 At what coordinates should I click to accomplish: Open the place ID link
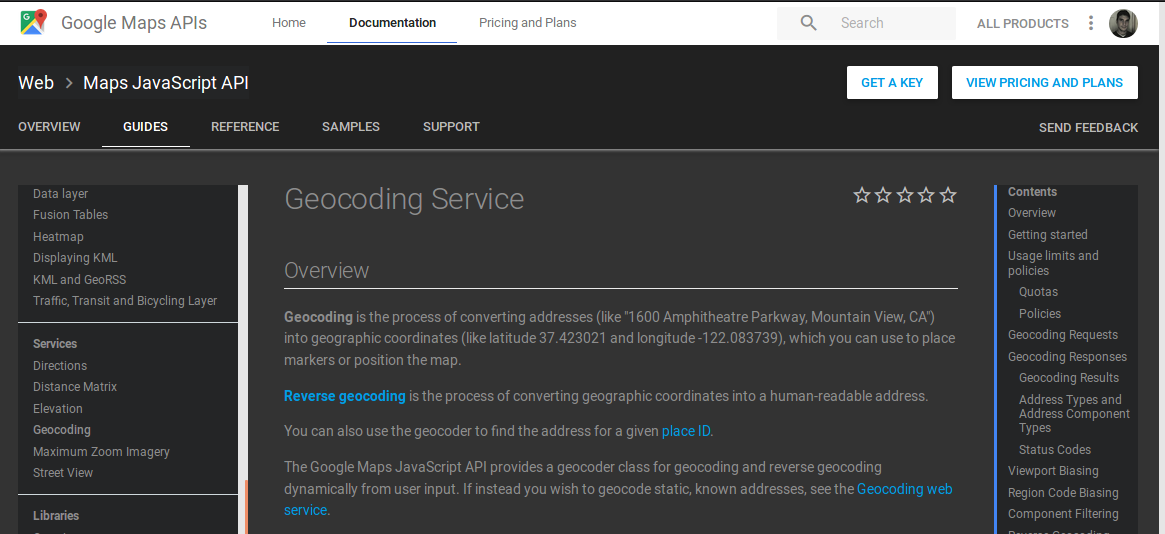tap(687, 431)
